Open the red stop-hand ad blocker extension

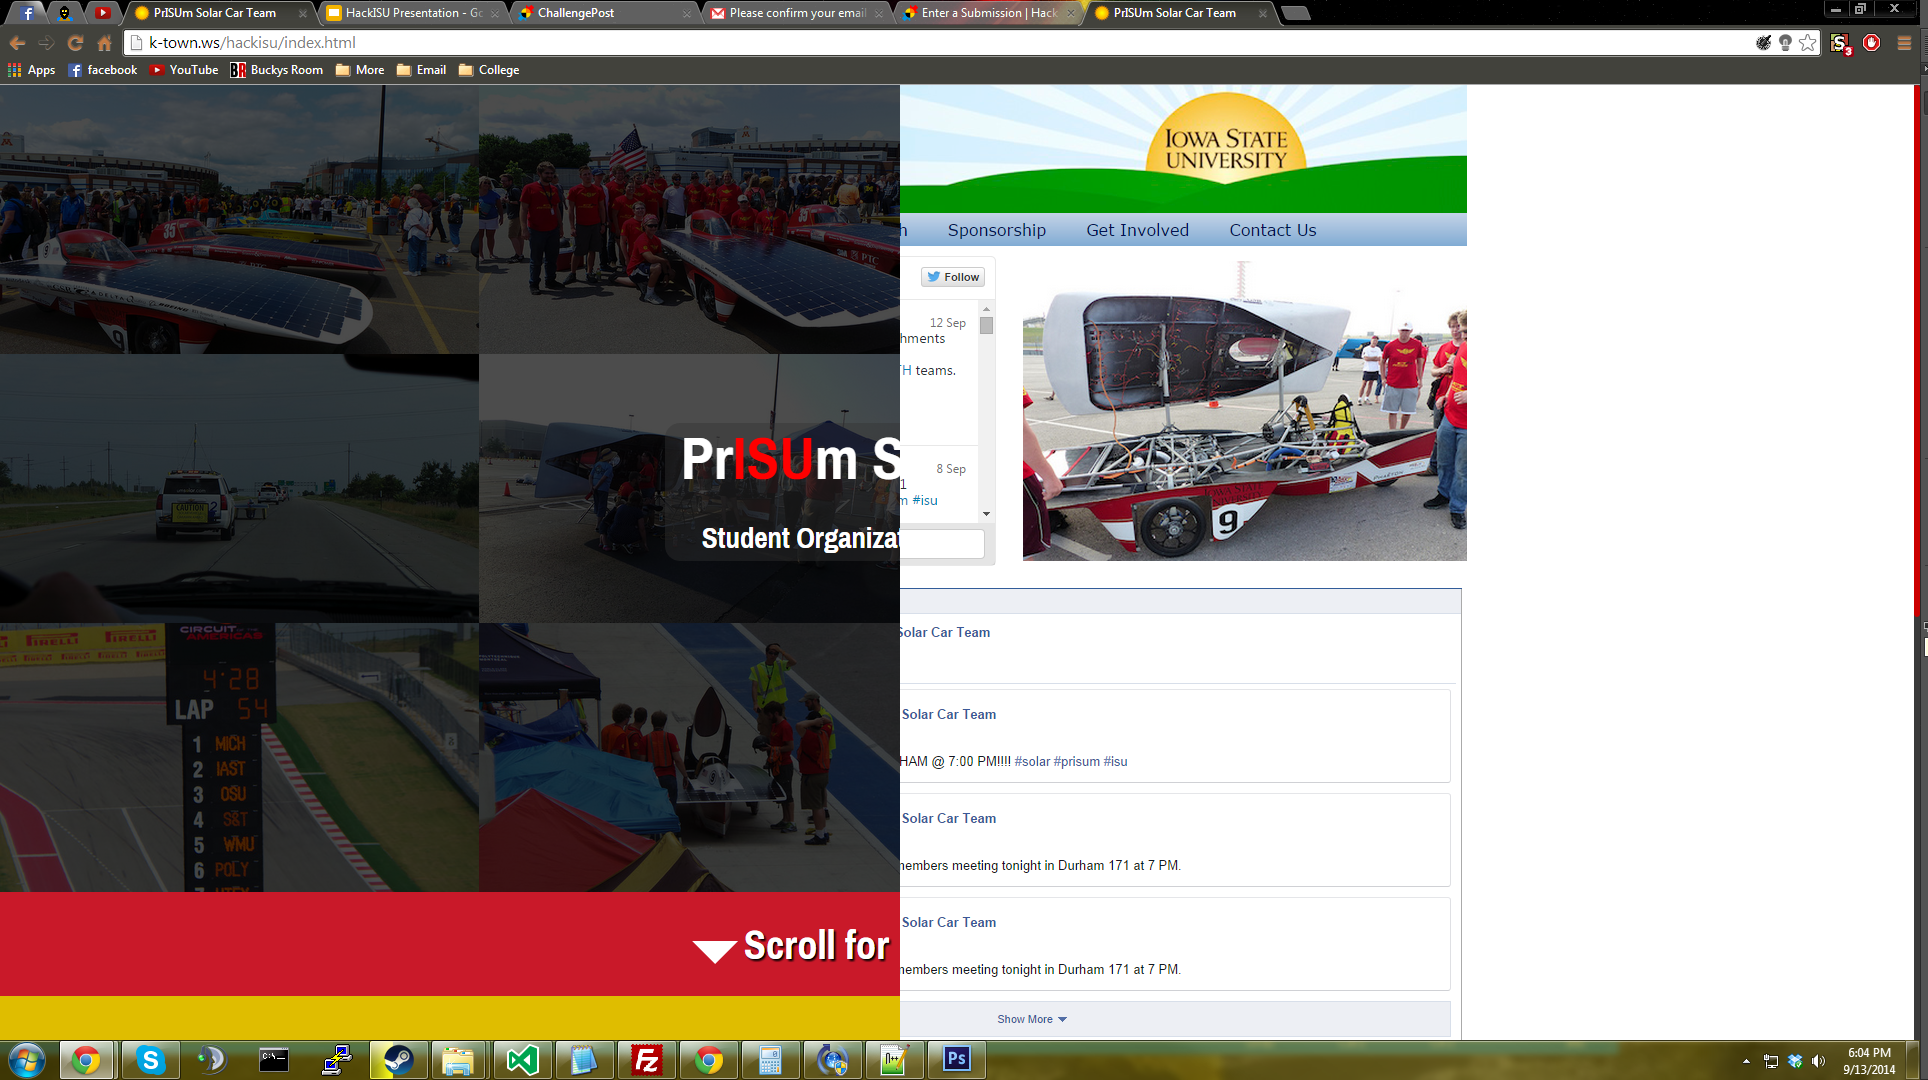(x=1872, y=43)
